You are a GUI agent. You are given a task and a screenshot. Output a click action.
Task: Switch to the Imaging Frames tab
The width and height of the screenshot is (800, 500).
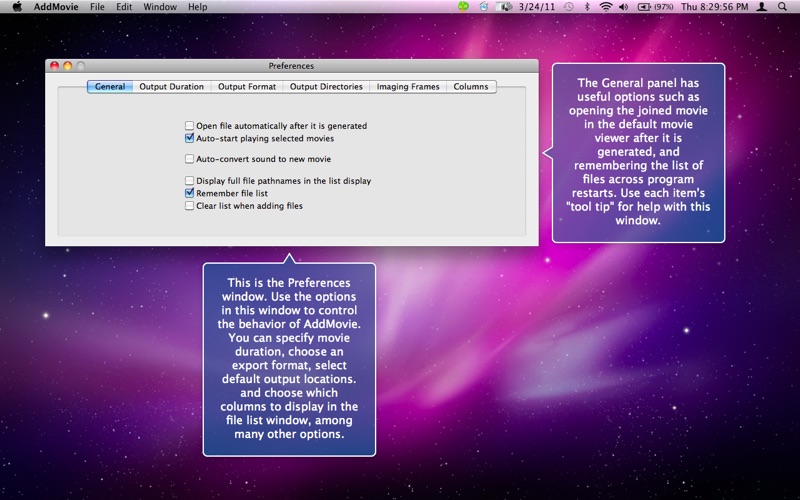click(x=408, y=87)
